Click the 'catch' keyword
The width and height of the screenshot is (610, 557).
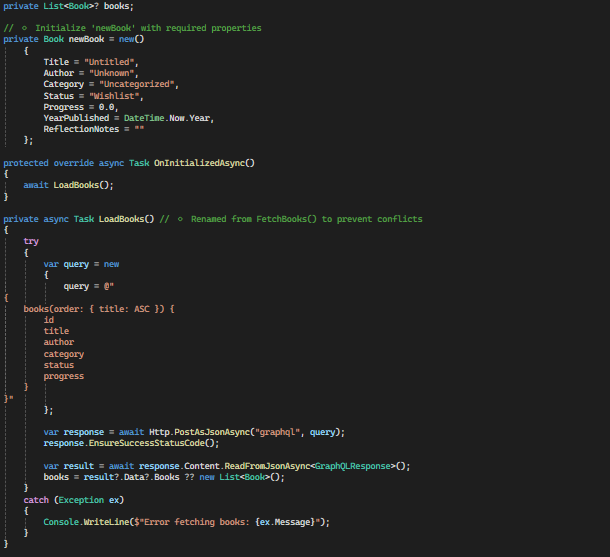click(36, 500)
